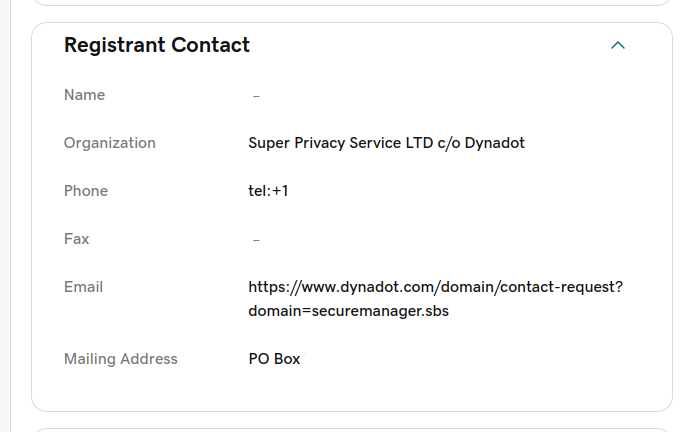Select the Email field label

pyautogui.click(x=83, y=287)
